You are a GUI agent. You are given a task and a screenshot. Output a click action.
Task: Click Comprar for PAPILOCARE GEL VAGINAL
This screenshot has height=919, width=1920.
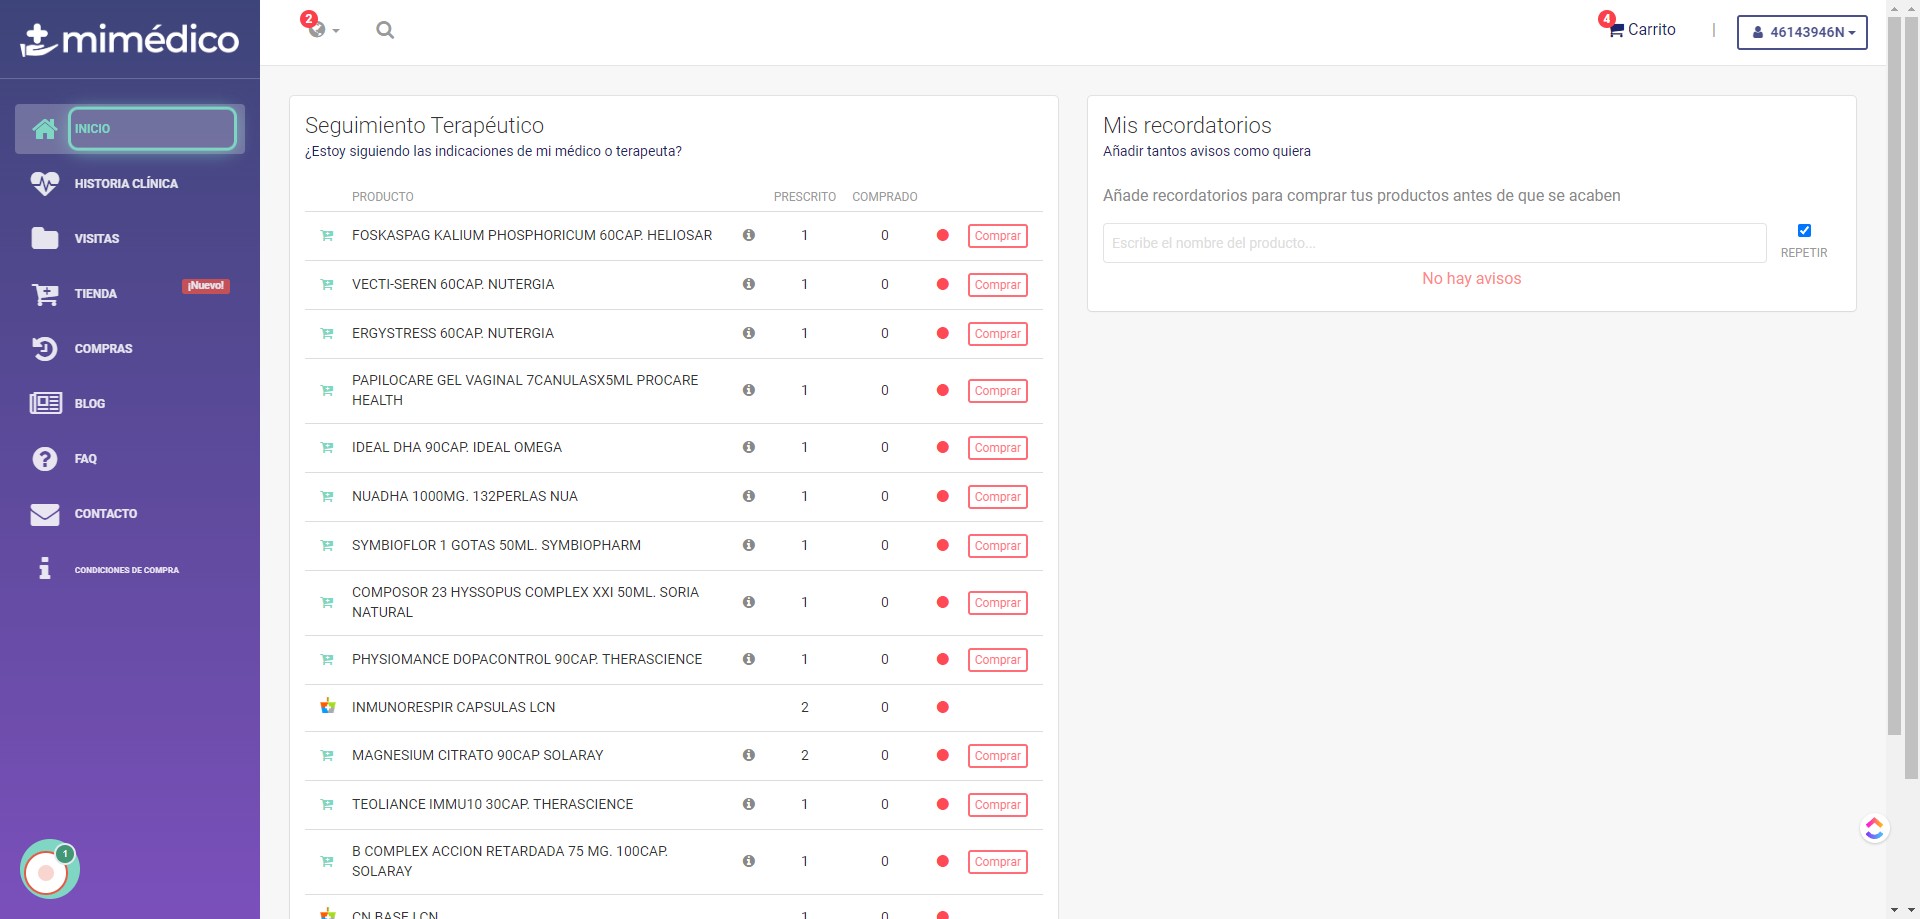pyautogui.click(x=997, y=391)
